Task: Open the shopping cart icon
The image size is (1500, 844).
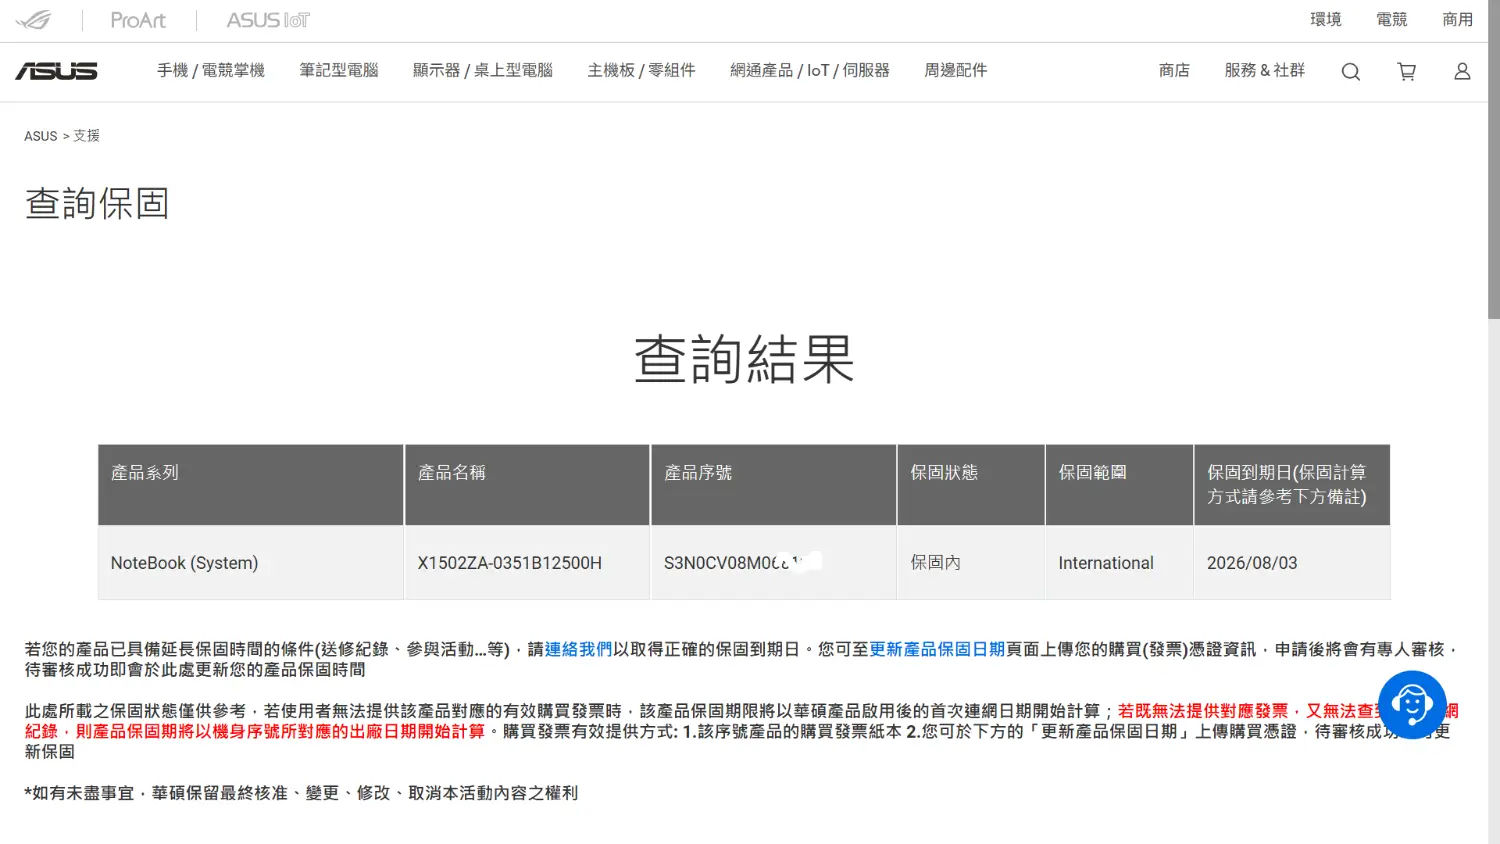Action: [x=1406, y=71]
